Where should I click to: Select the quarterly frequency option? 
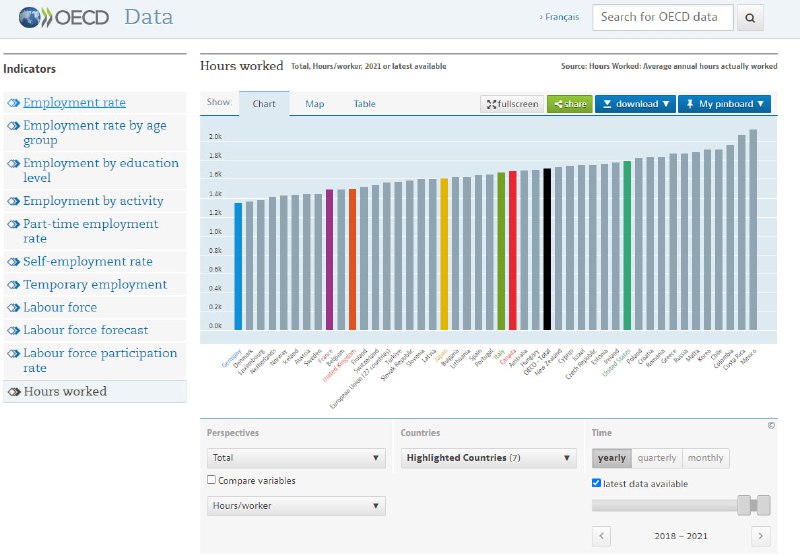[x=657, y=458]
